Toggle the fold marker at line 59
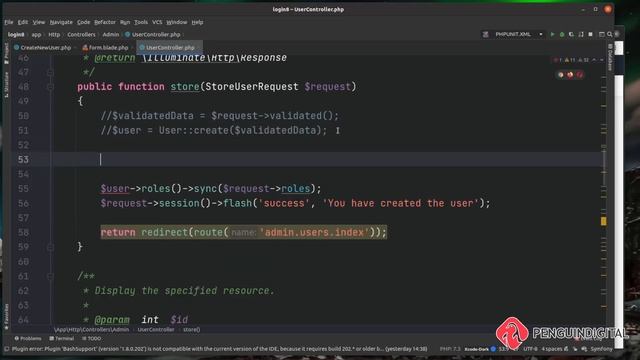 (50, 247)
